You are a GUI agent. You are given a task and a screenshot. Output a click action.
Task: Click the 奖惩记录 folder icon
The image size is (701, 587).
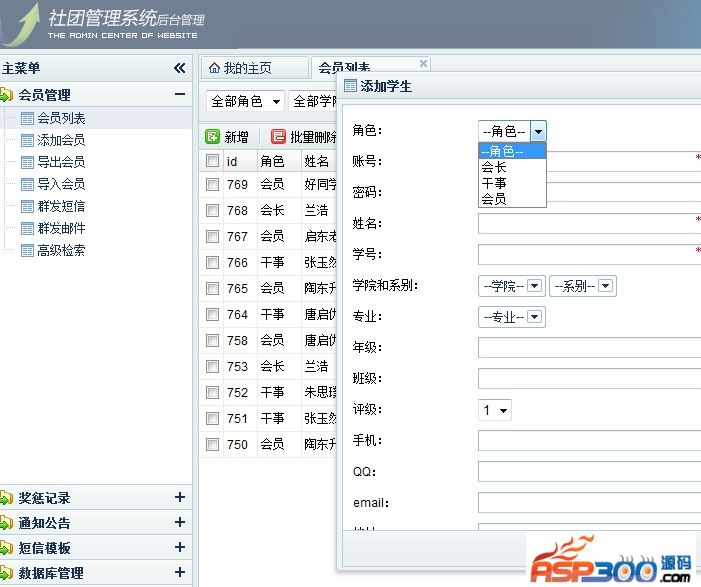pyautogui.click(x=6, y=498)
